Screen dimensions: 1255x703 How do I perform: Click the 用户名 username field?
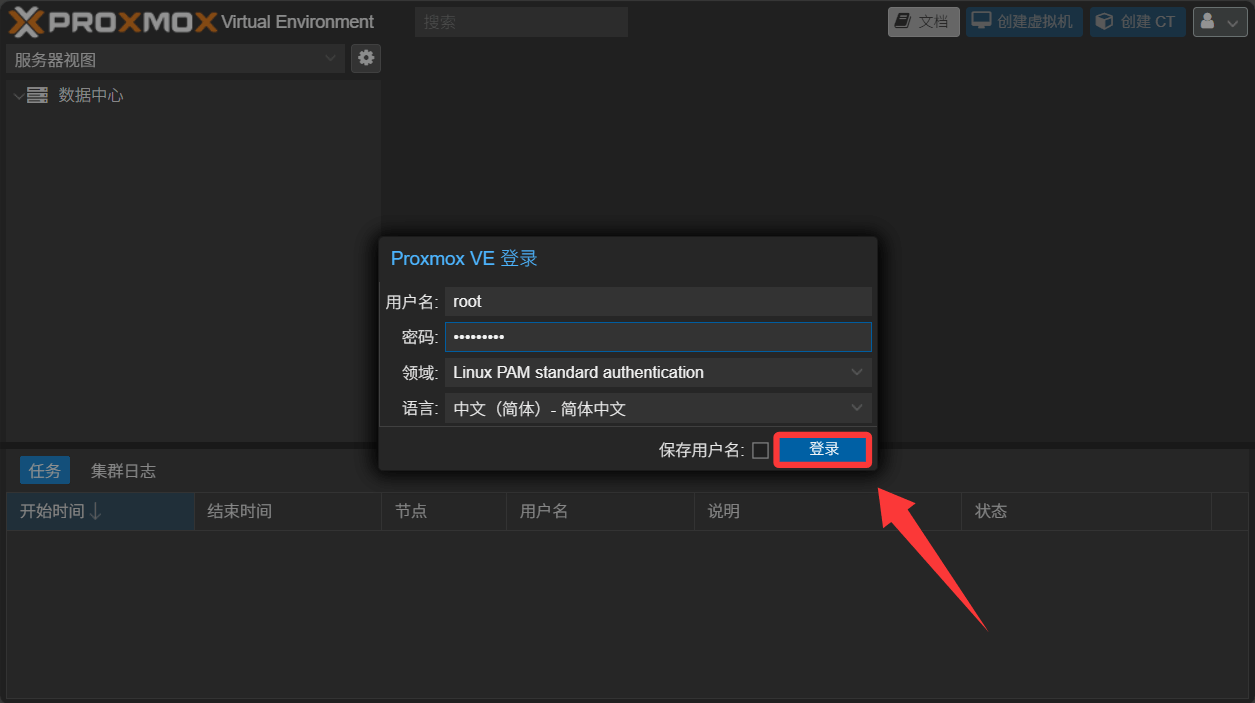[x=657, y=301]
